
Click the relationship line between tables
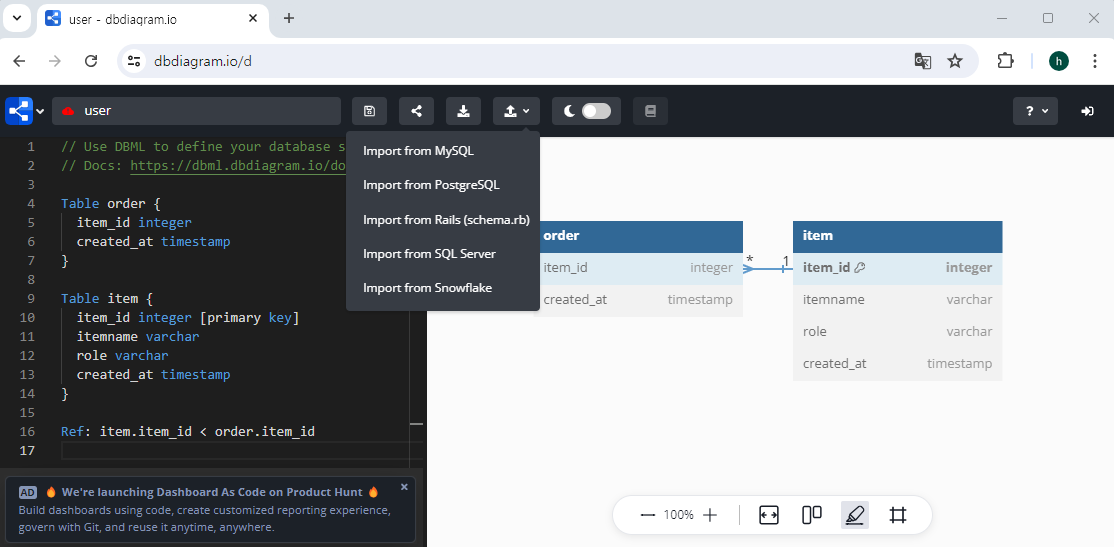[768, 269]
